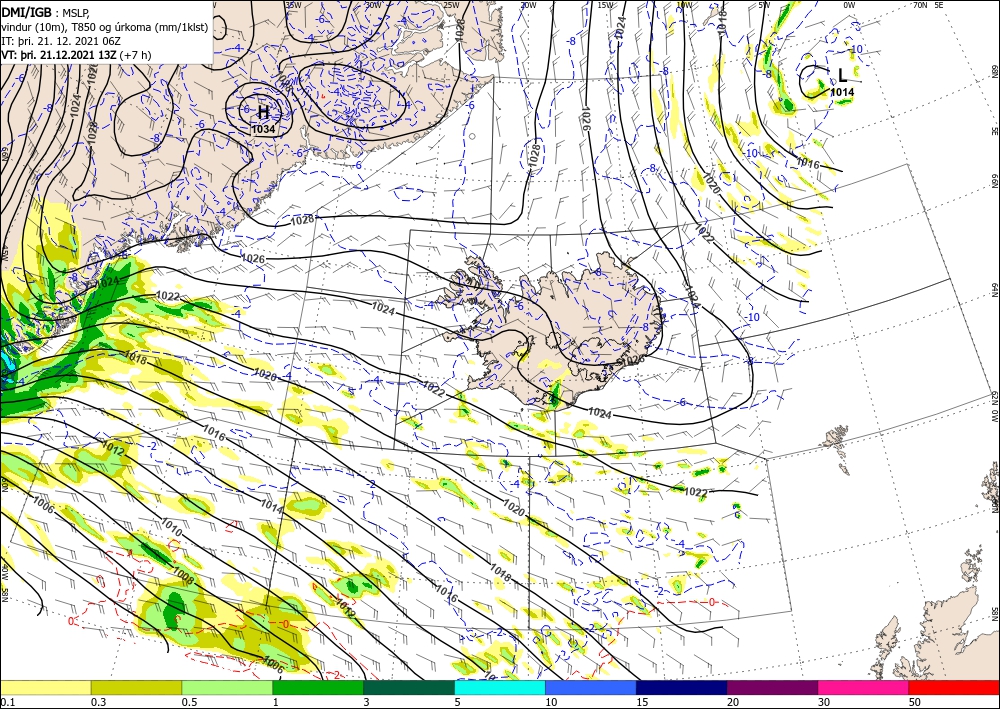Click the "IT: þri. 21. 12. 2021 06Z" line
Viewport: 1000px width, 709px height.
[x=61, y=41]
